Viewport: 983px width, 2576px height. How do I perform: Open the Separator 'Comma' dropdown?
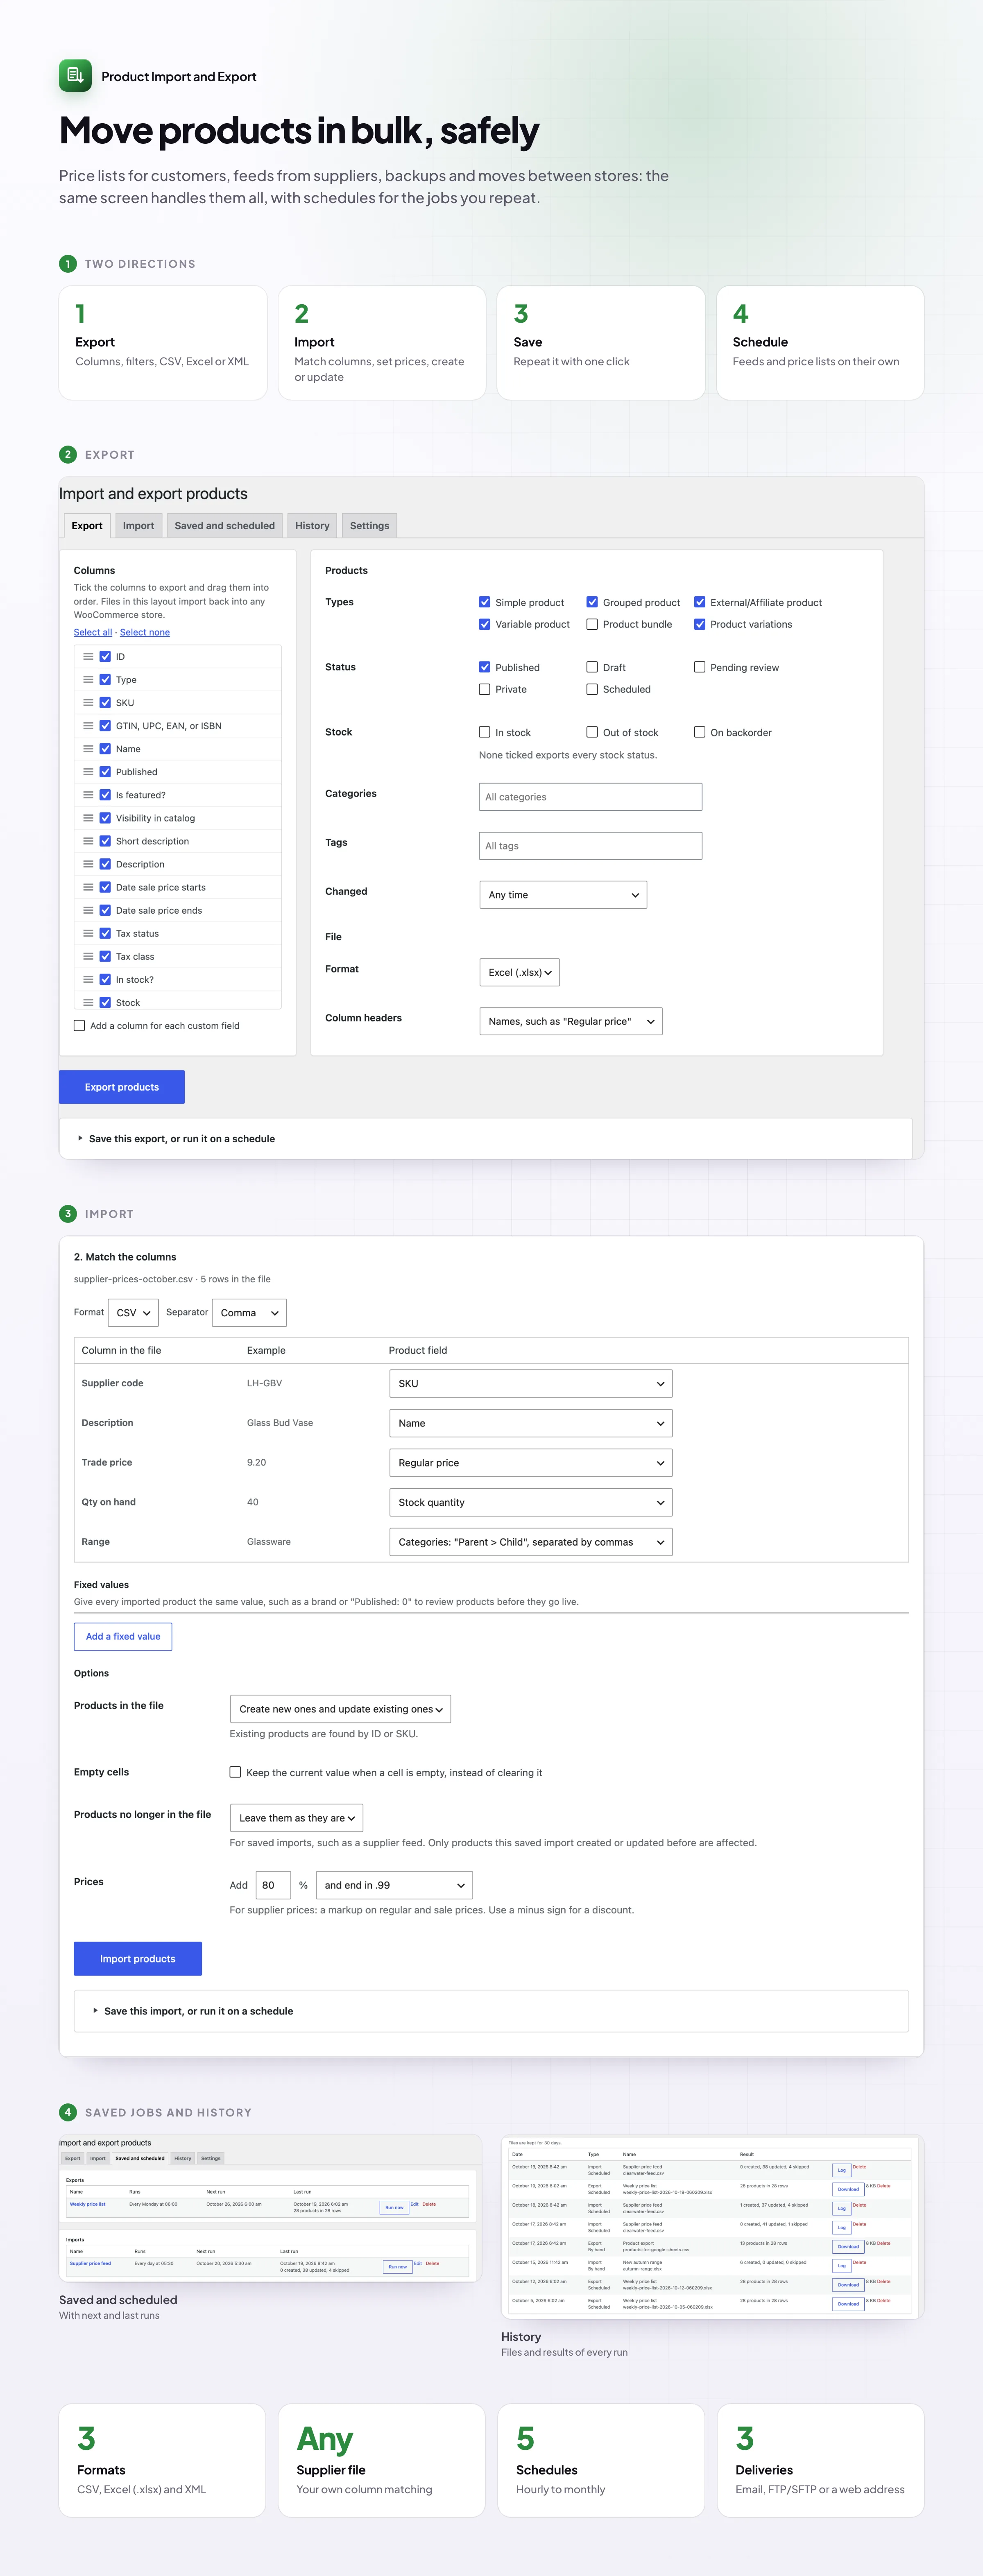[250, 1313]
